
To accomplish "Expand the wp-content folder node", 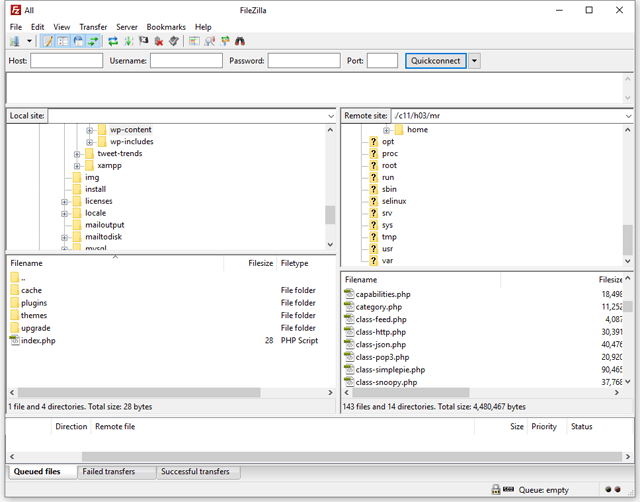I will [89, 130].
